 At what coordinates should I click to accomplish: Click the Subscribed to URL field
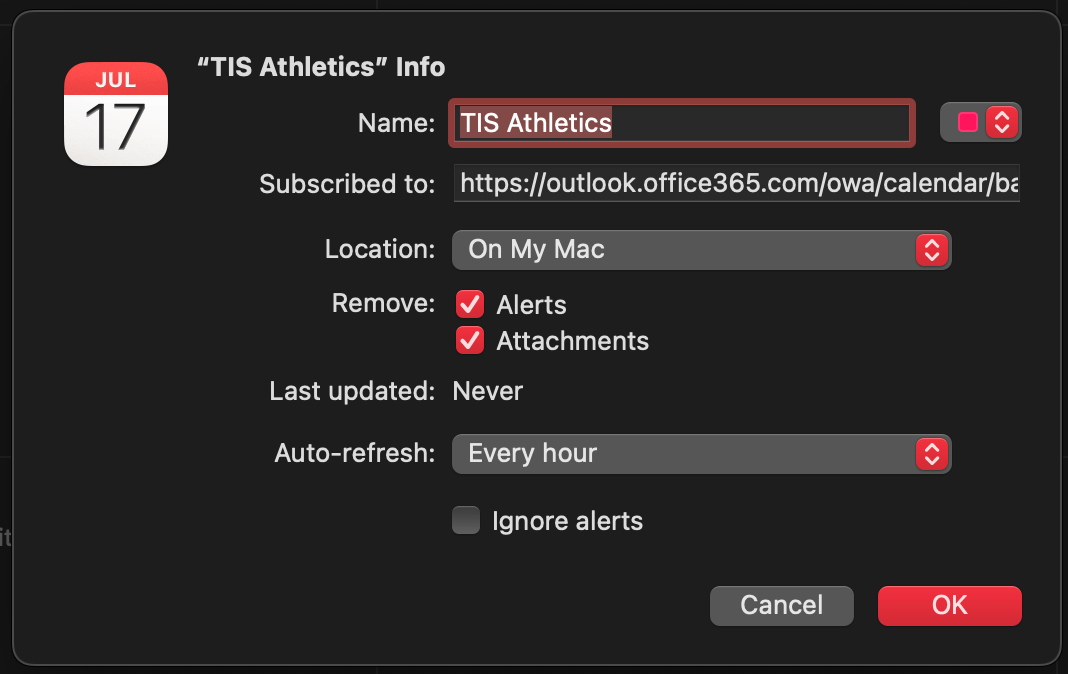click(x=736, y=184)
